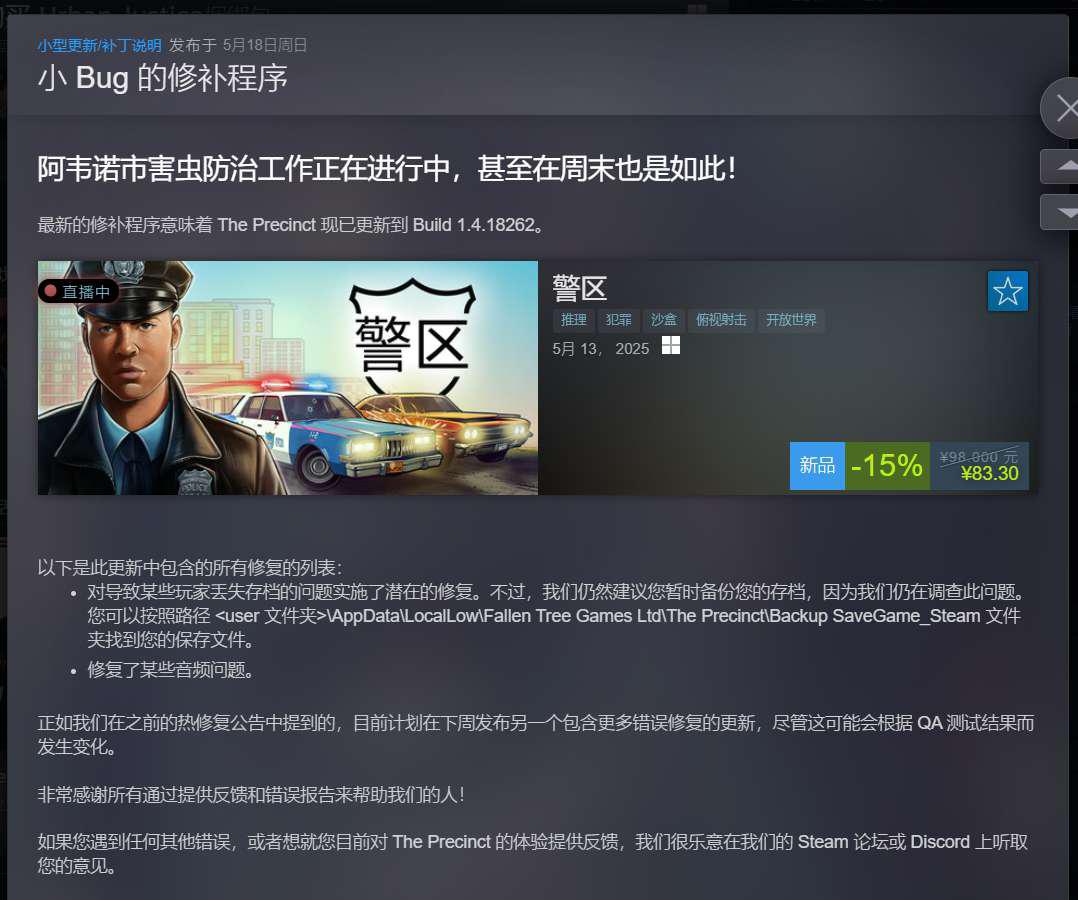The image size is (1078, 900).
Task: Select the 开放世界 tag
Action: (x=791, y=320)
